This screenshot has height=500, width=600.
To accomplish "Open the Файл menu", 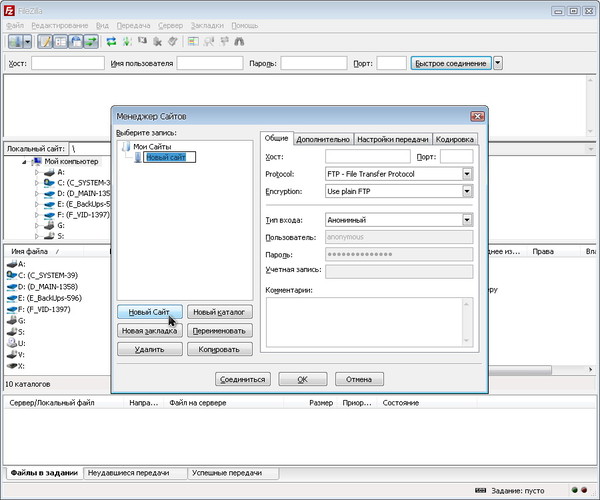I will [15, 26].
